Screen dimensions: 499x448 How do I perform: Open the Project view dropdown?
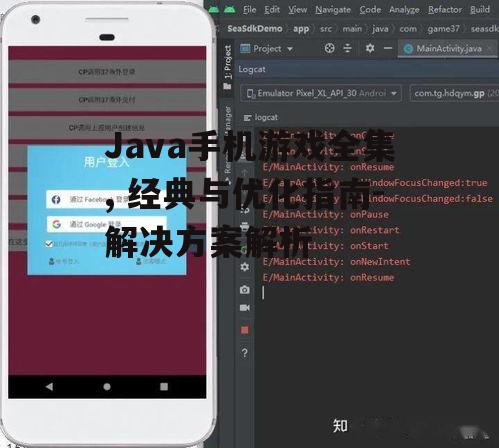[x=266, y=49]
